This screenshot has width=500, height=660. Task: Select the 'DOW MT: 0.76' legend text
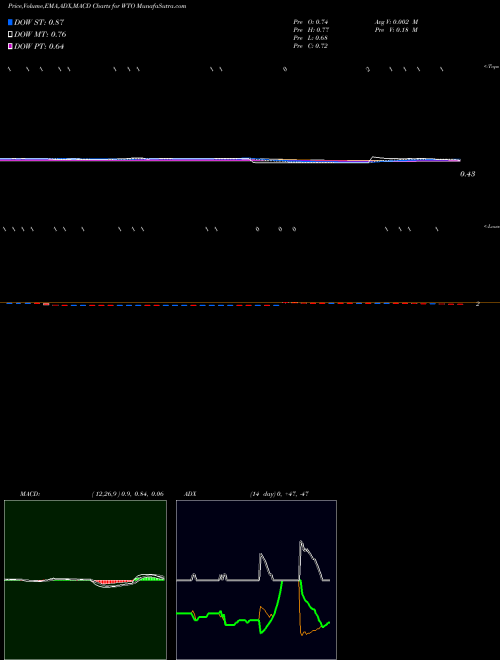40,35
